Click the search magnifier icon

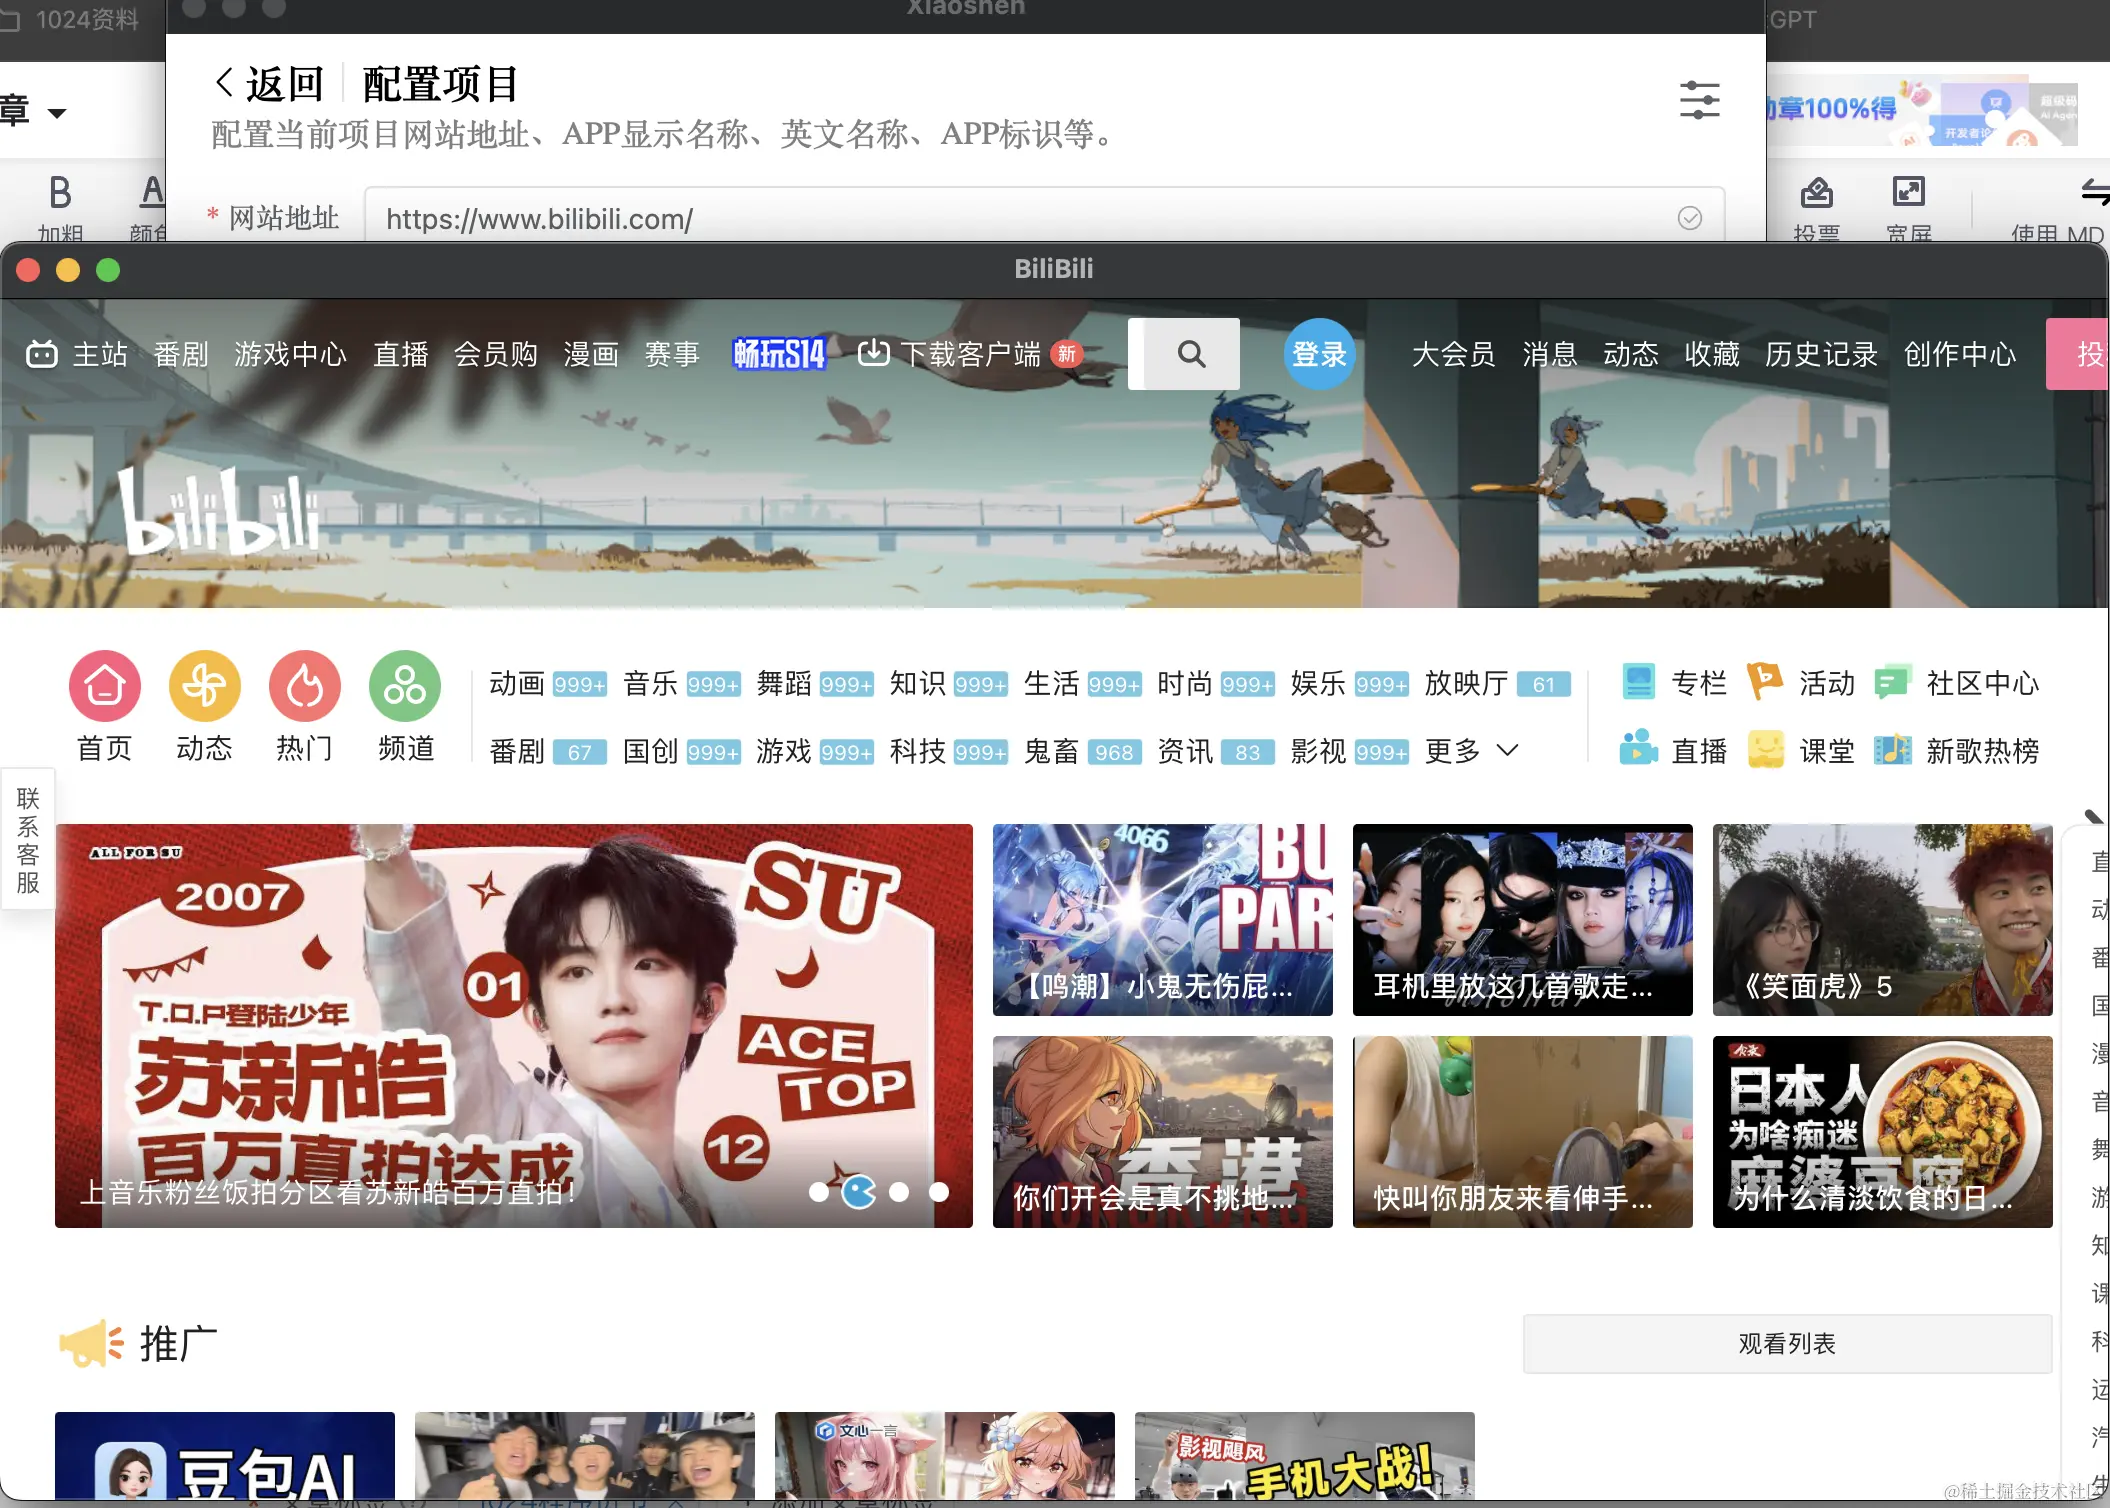[1190, 354]
